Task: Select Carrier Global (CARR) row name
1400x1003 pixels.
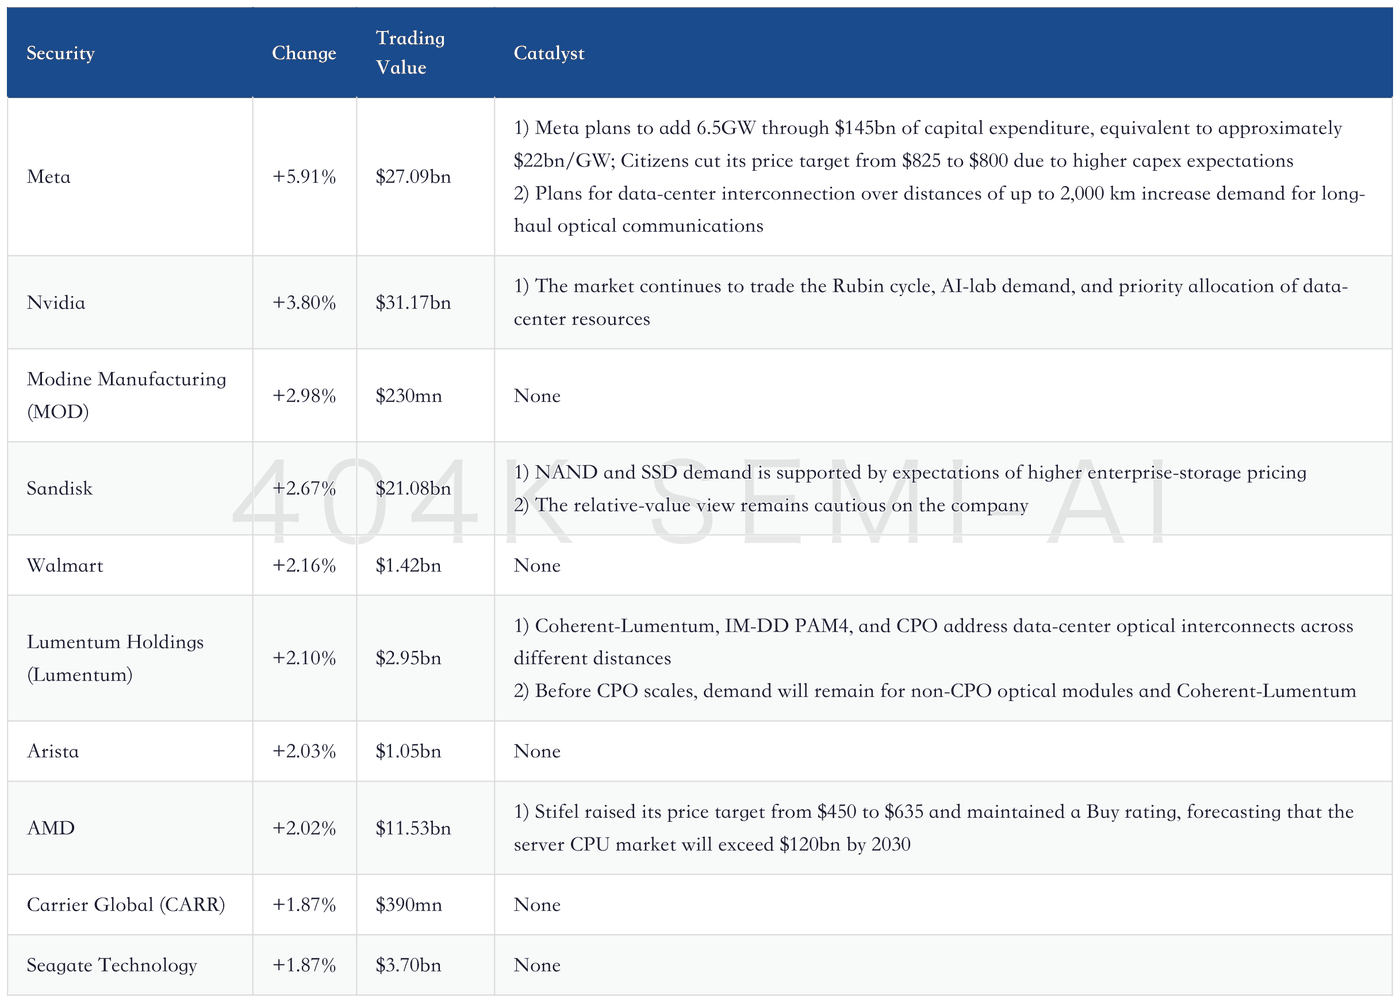Action: (126, 905)
